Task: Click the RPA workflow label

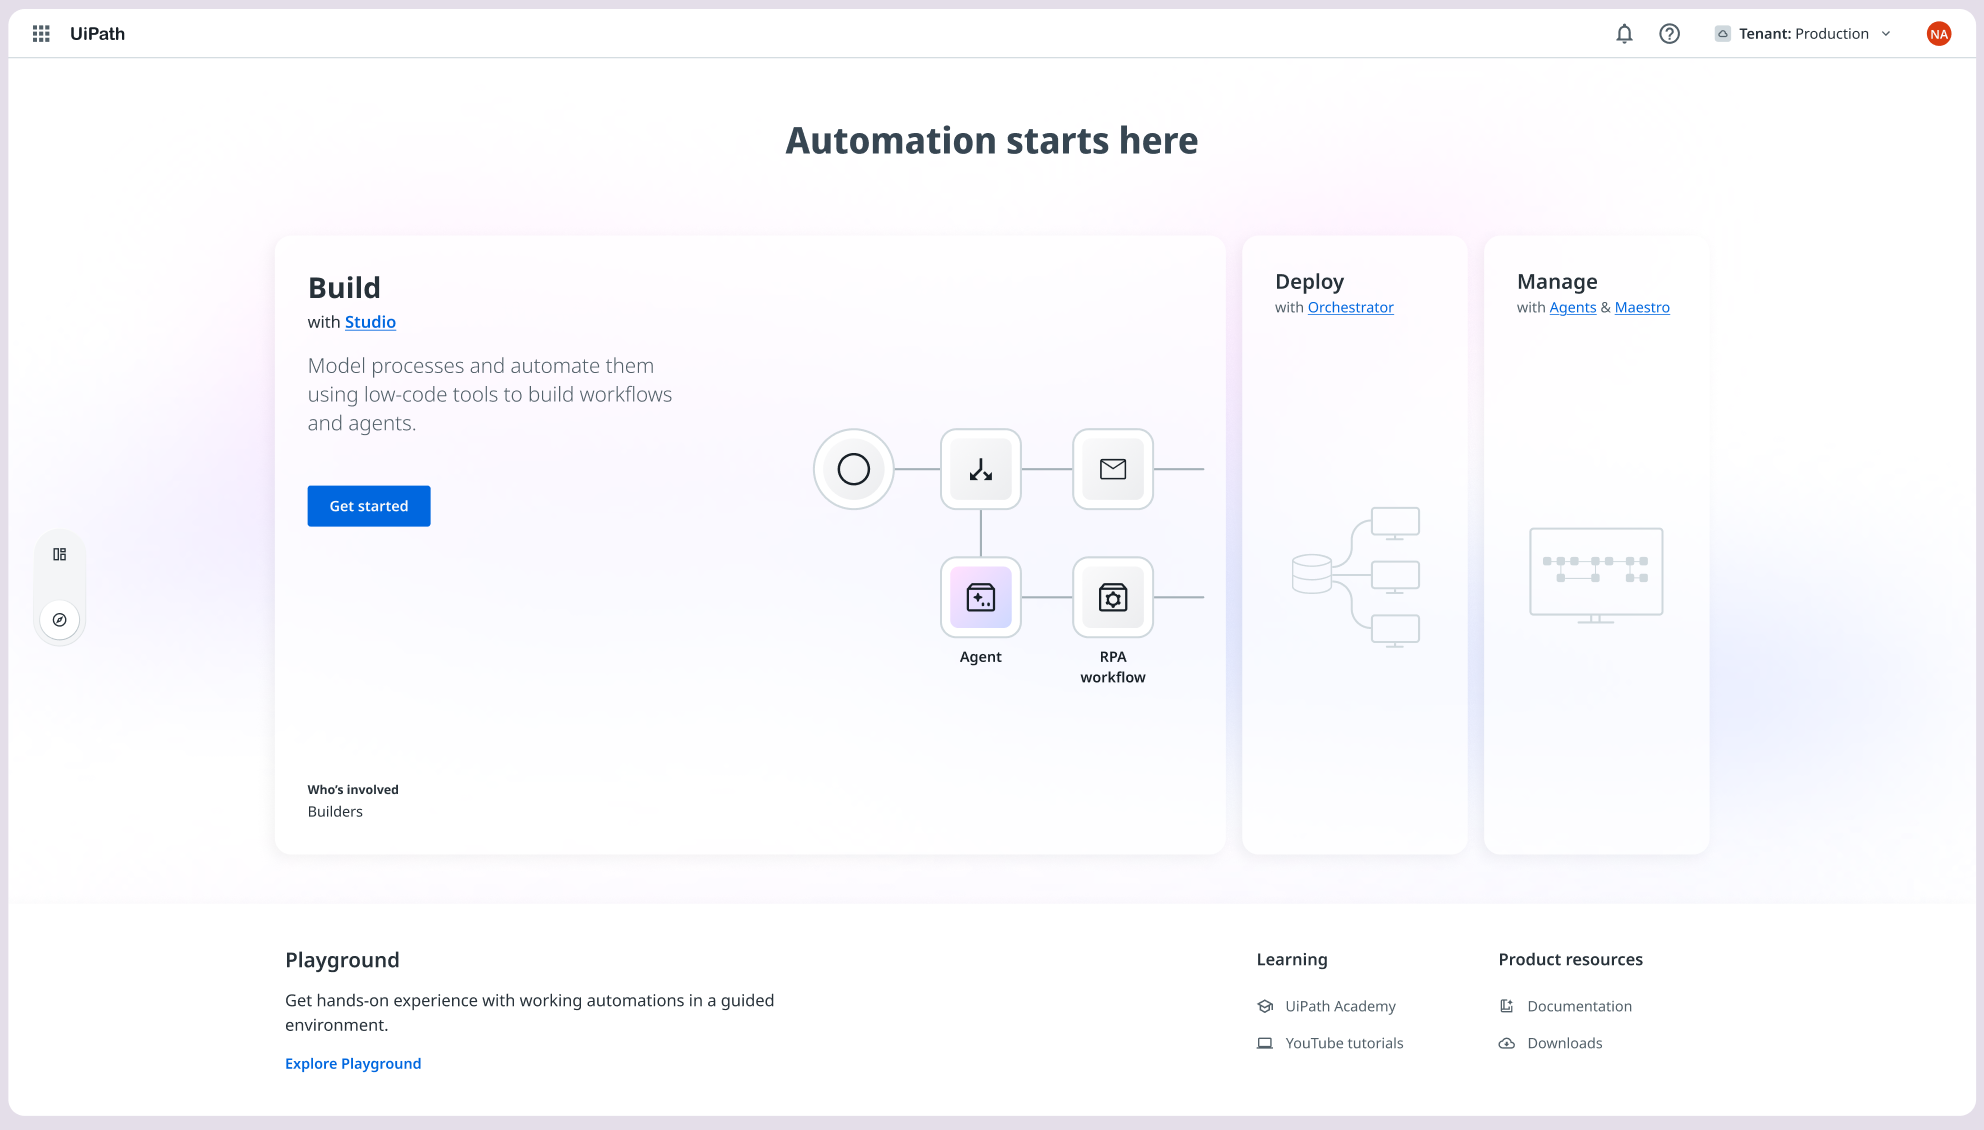Action: pyautogui.click(x=1113, y=667)
